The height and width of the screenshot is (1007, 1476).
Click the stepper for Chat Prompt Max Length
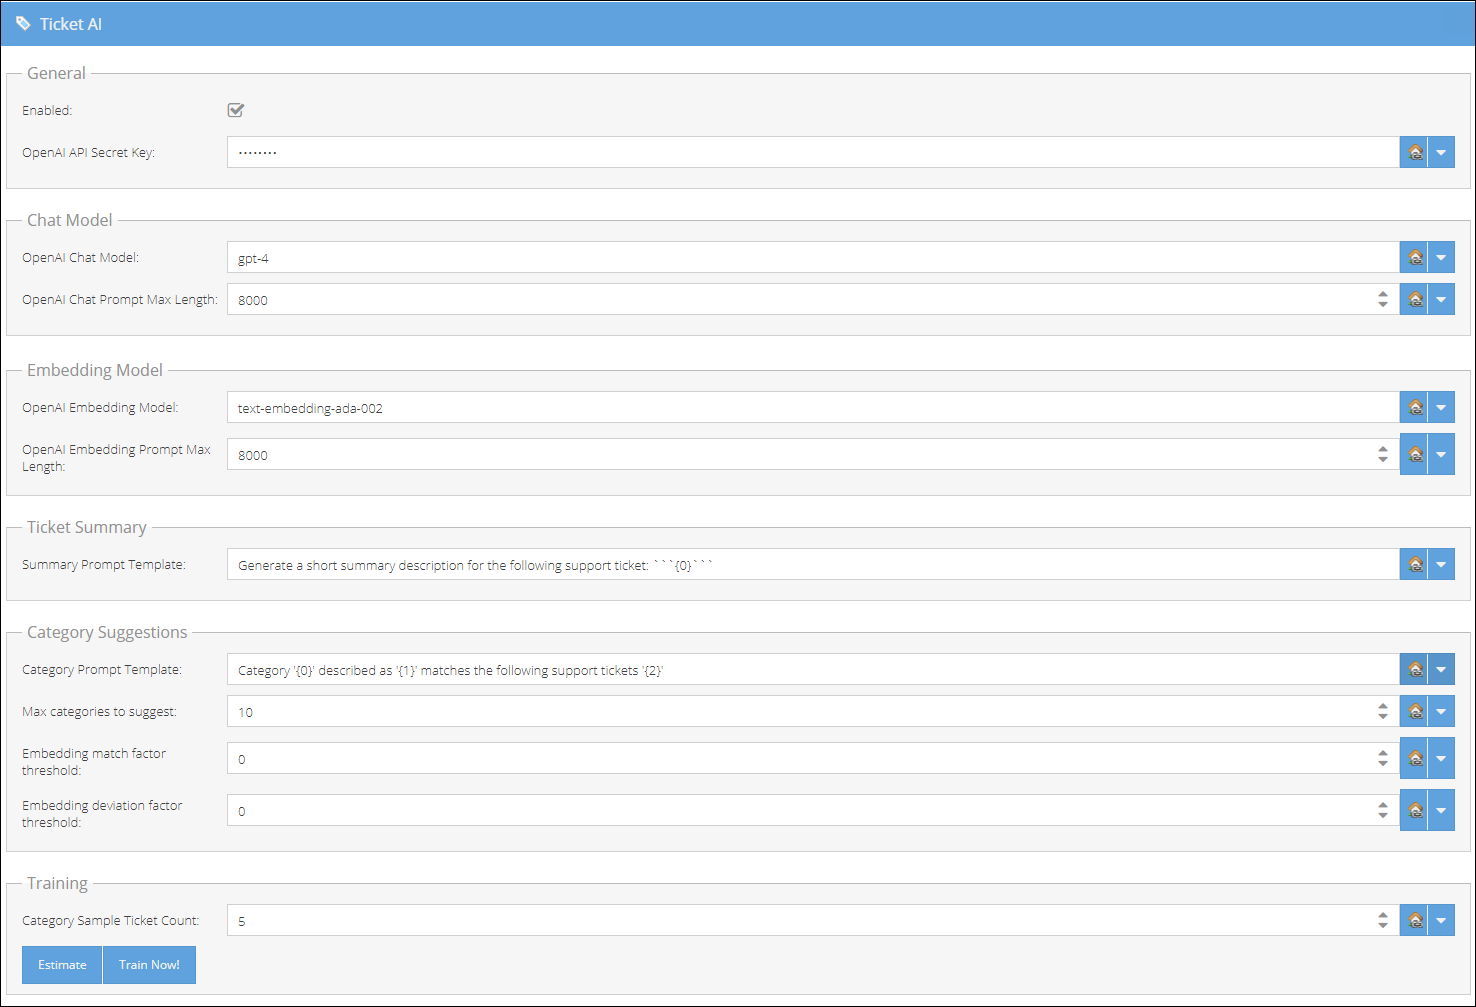coord(1383,299)
